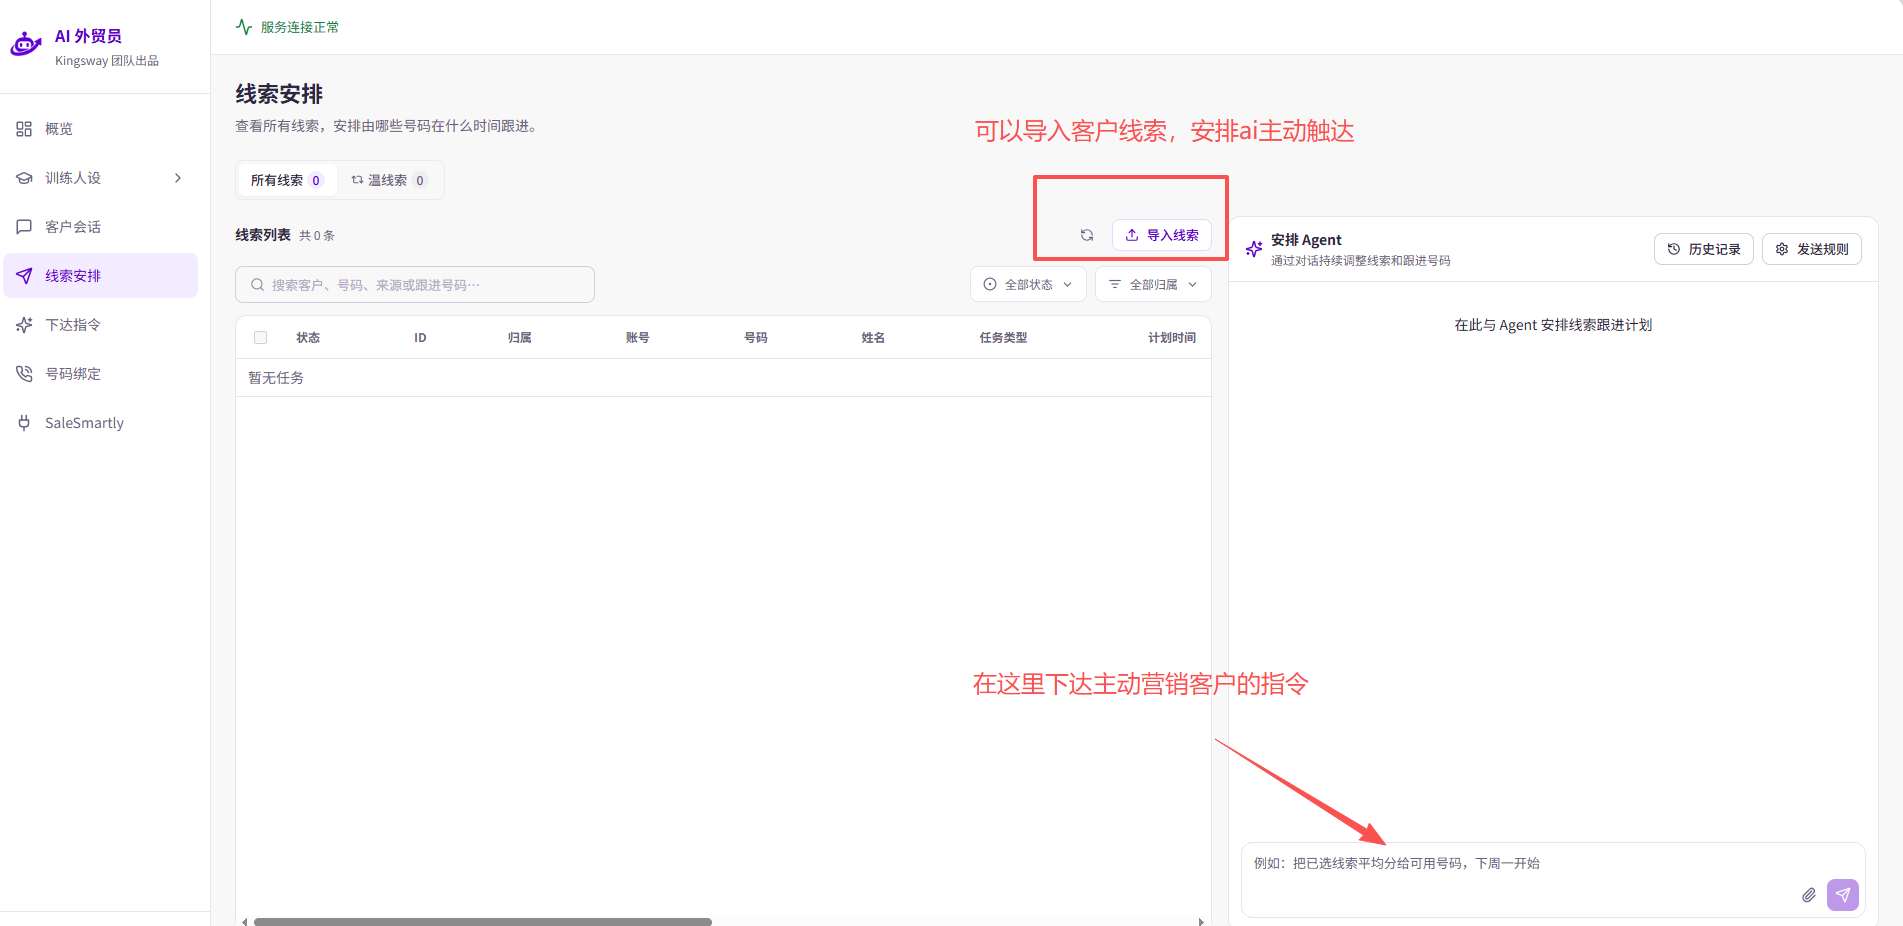Open 下达指令 in the sidebar menu
Viewport: 1903px width, 926px height.
click(101, 325)
